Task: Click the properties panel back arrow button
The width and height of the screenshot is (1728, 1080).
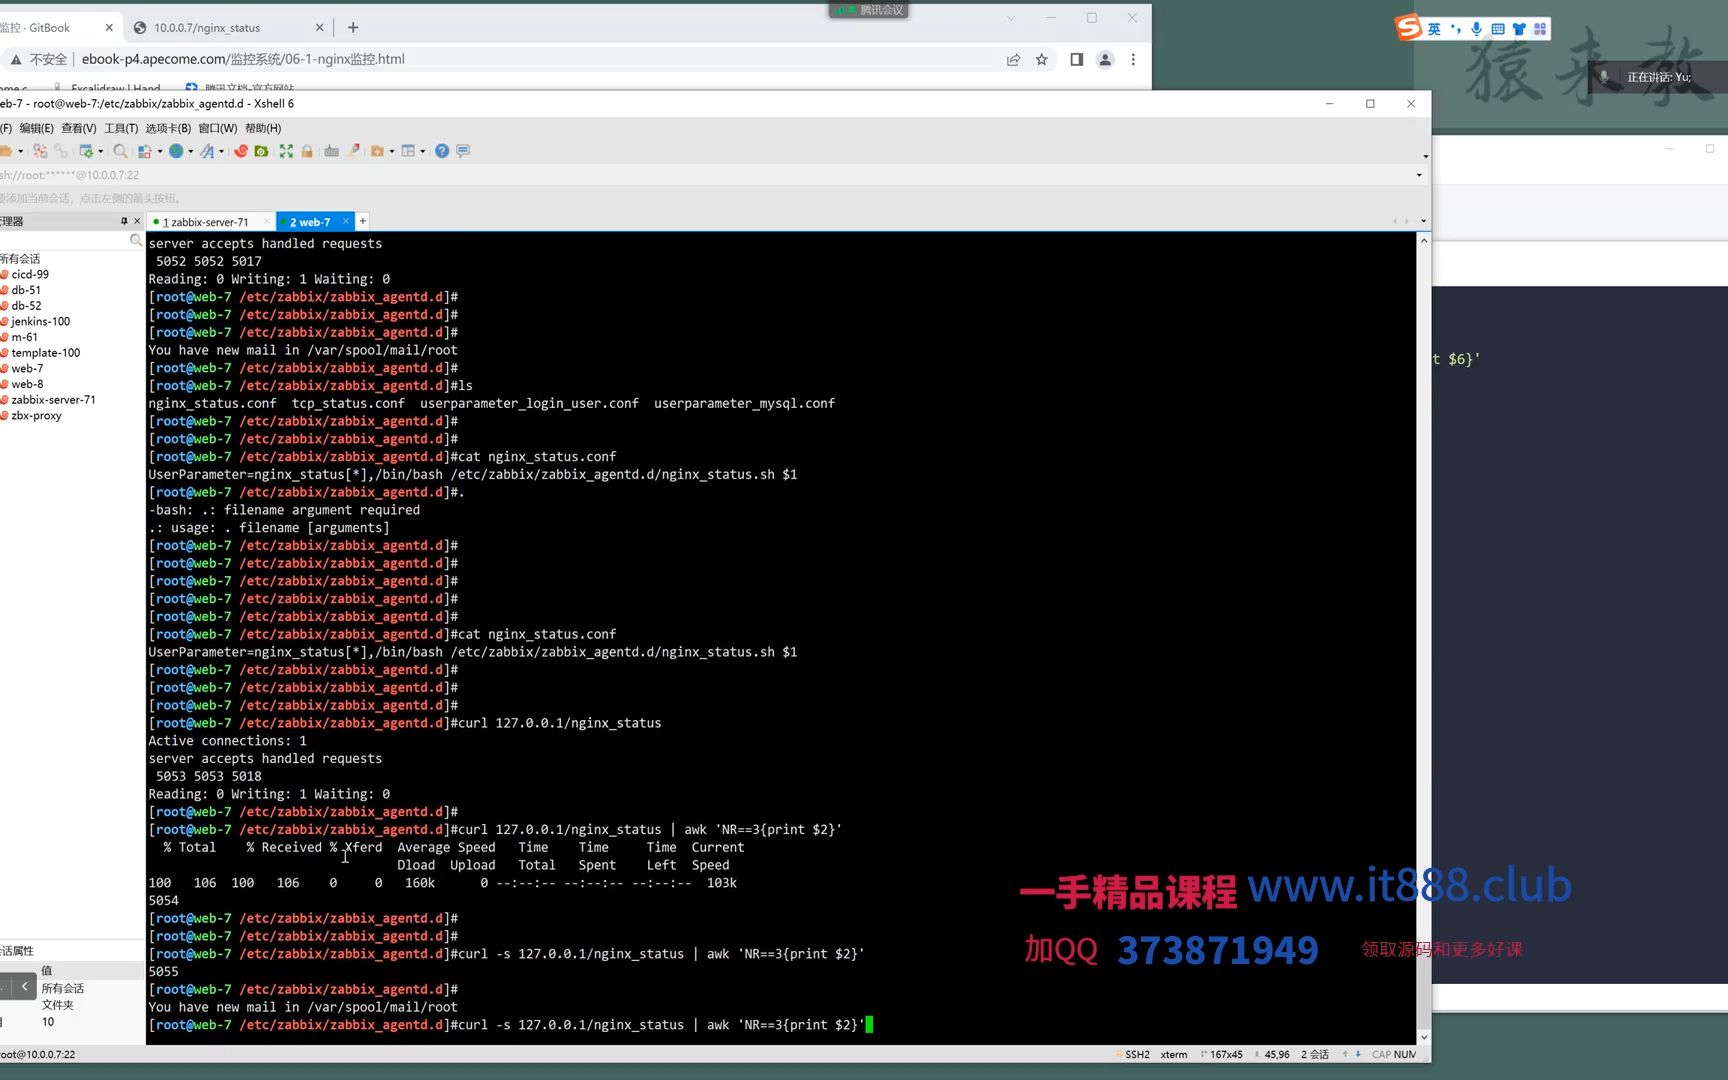Action: [24, 987]
